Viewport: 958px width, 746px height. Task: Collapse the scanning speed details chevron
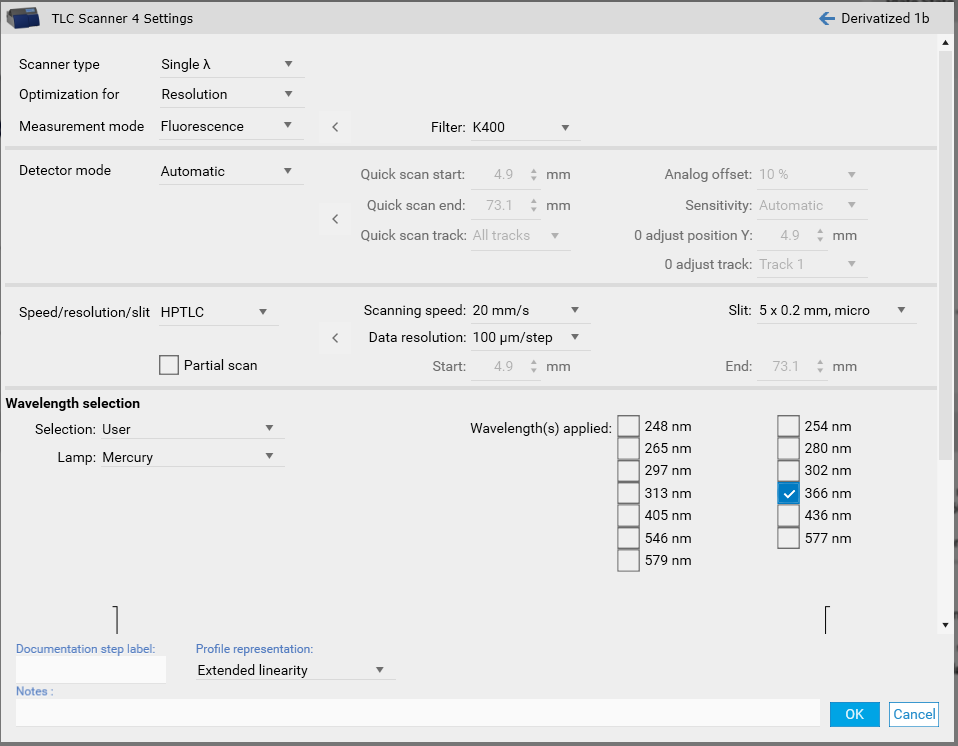click(335, 338)
